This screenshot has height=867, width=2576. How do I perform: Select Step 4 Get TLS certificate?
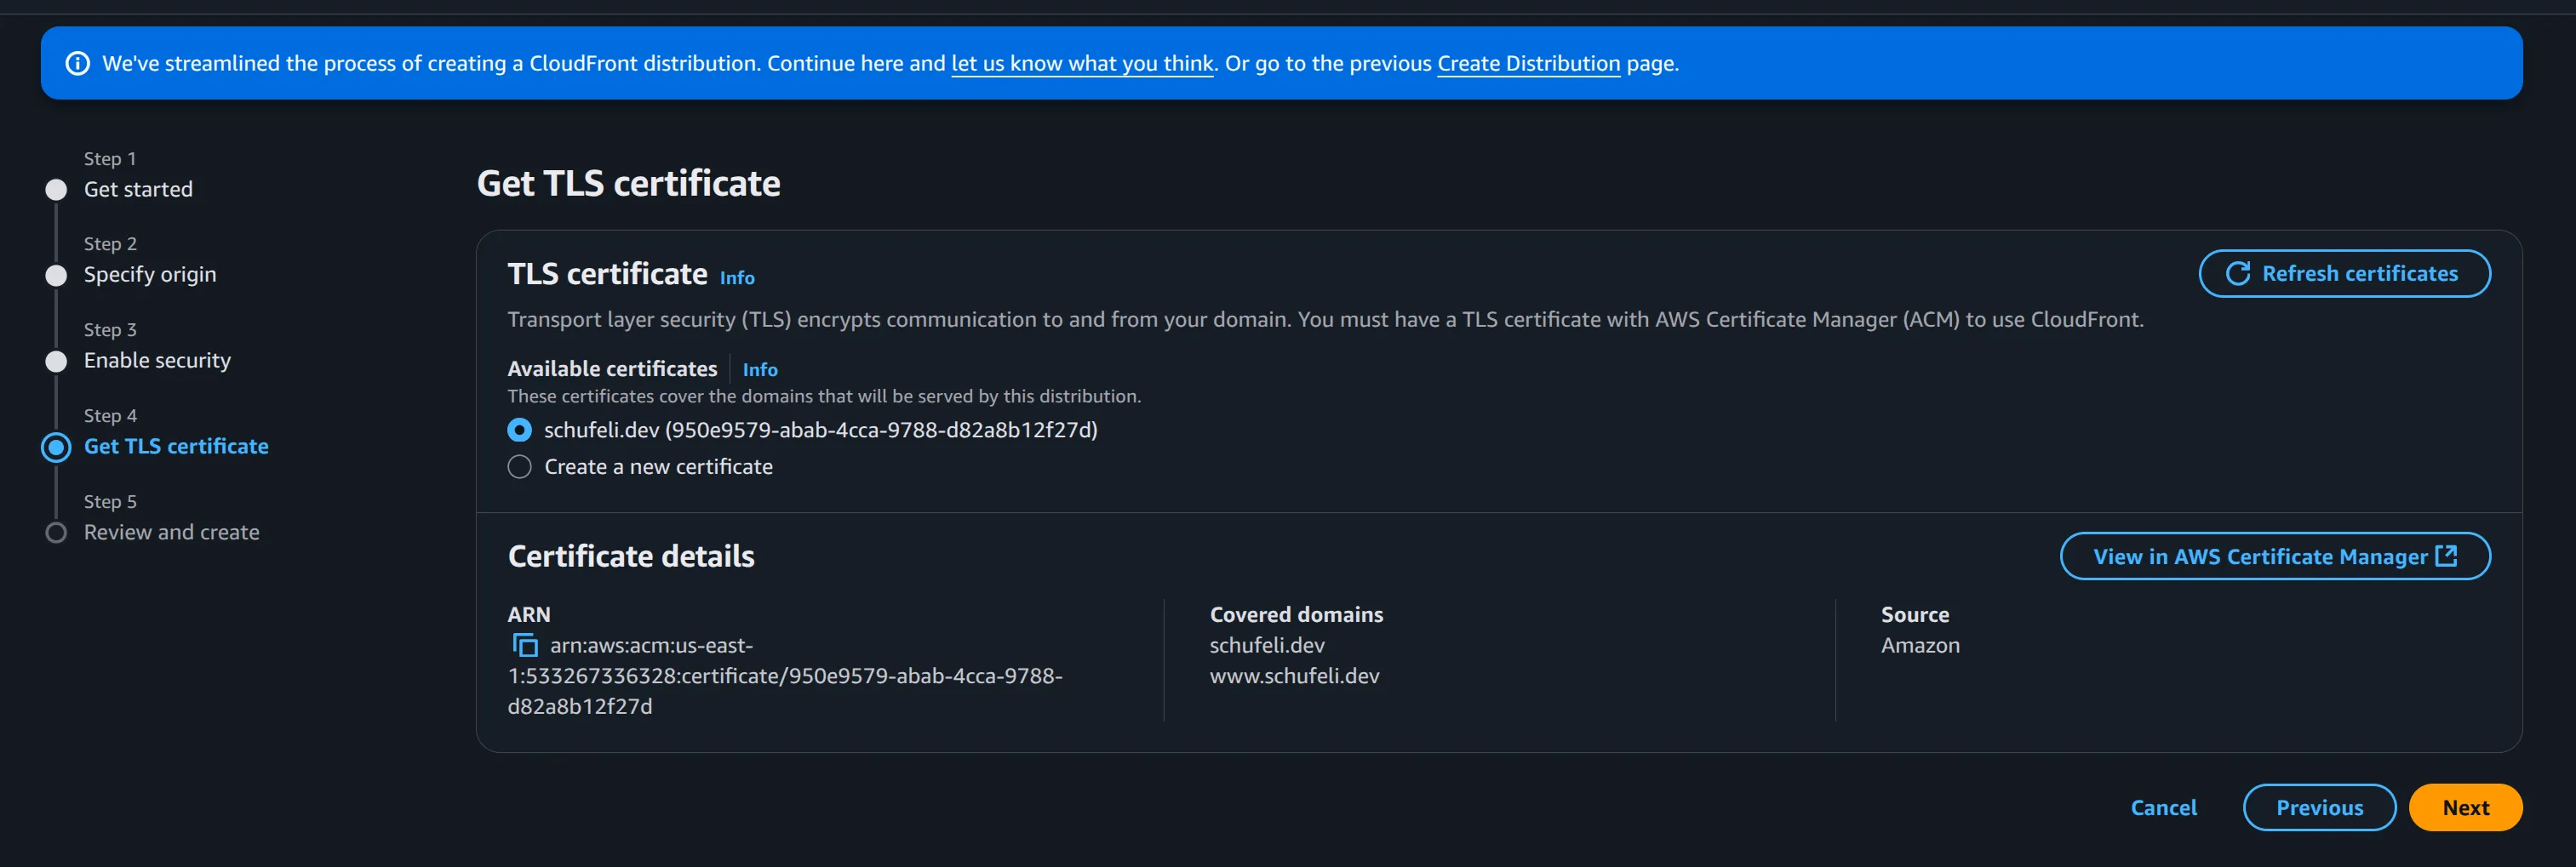pos(176,446)
